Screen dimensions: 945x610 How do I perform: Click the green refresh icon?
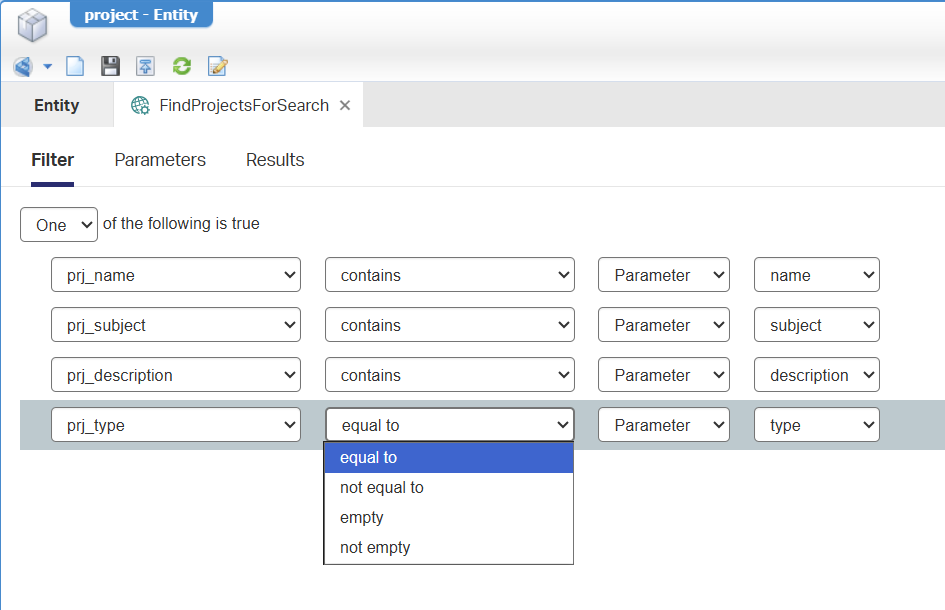[x=181, y=67]
